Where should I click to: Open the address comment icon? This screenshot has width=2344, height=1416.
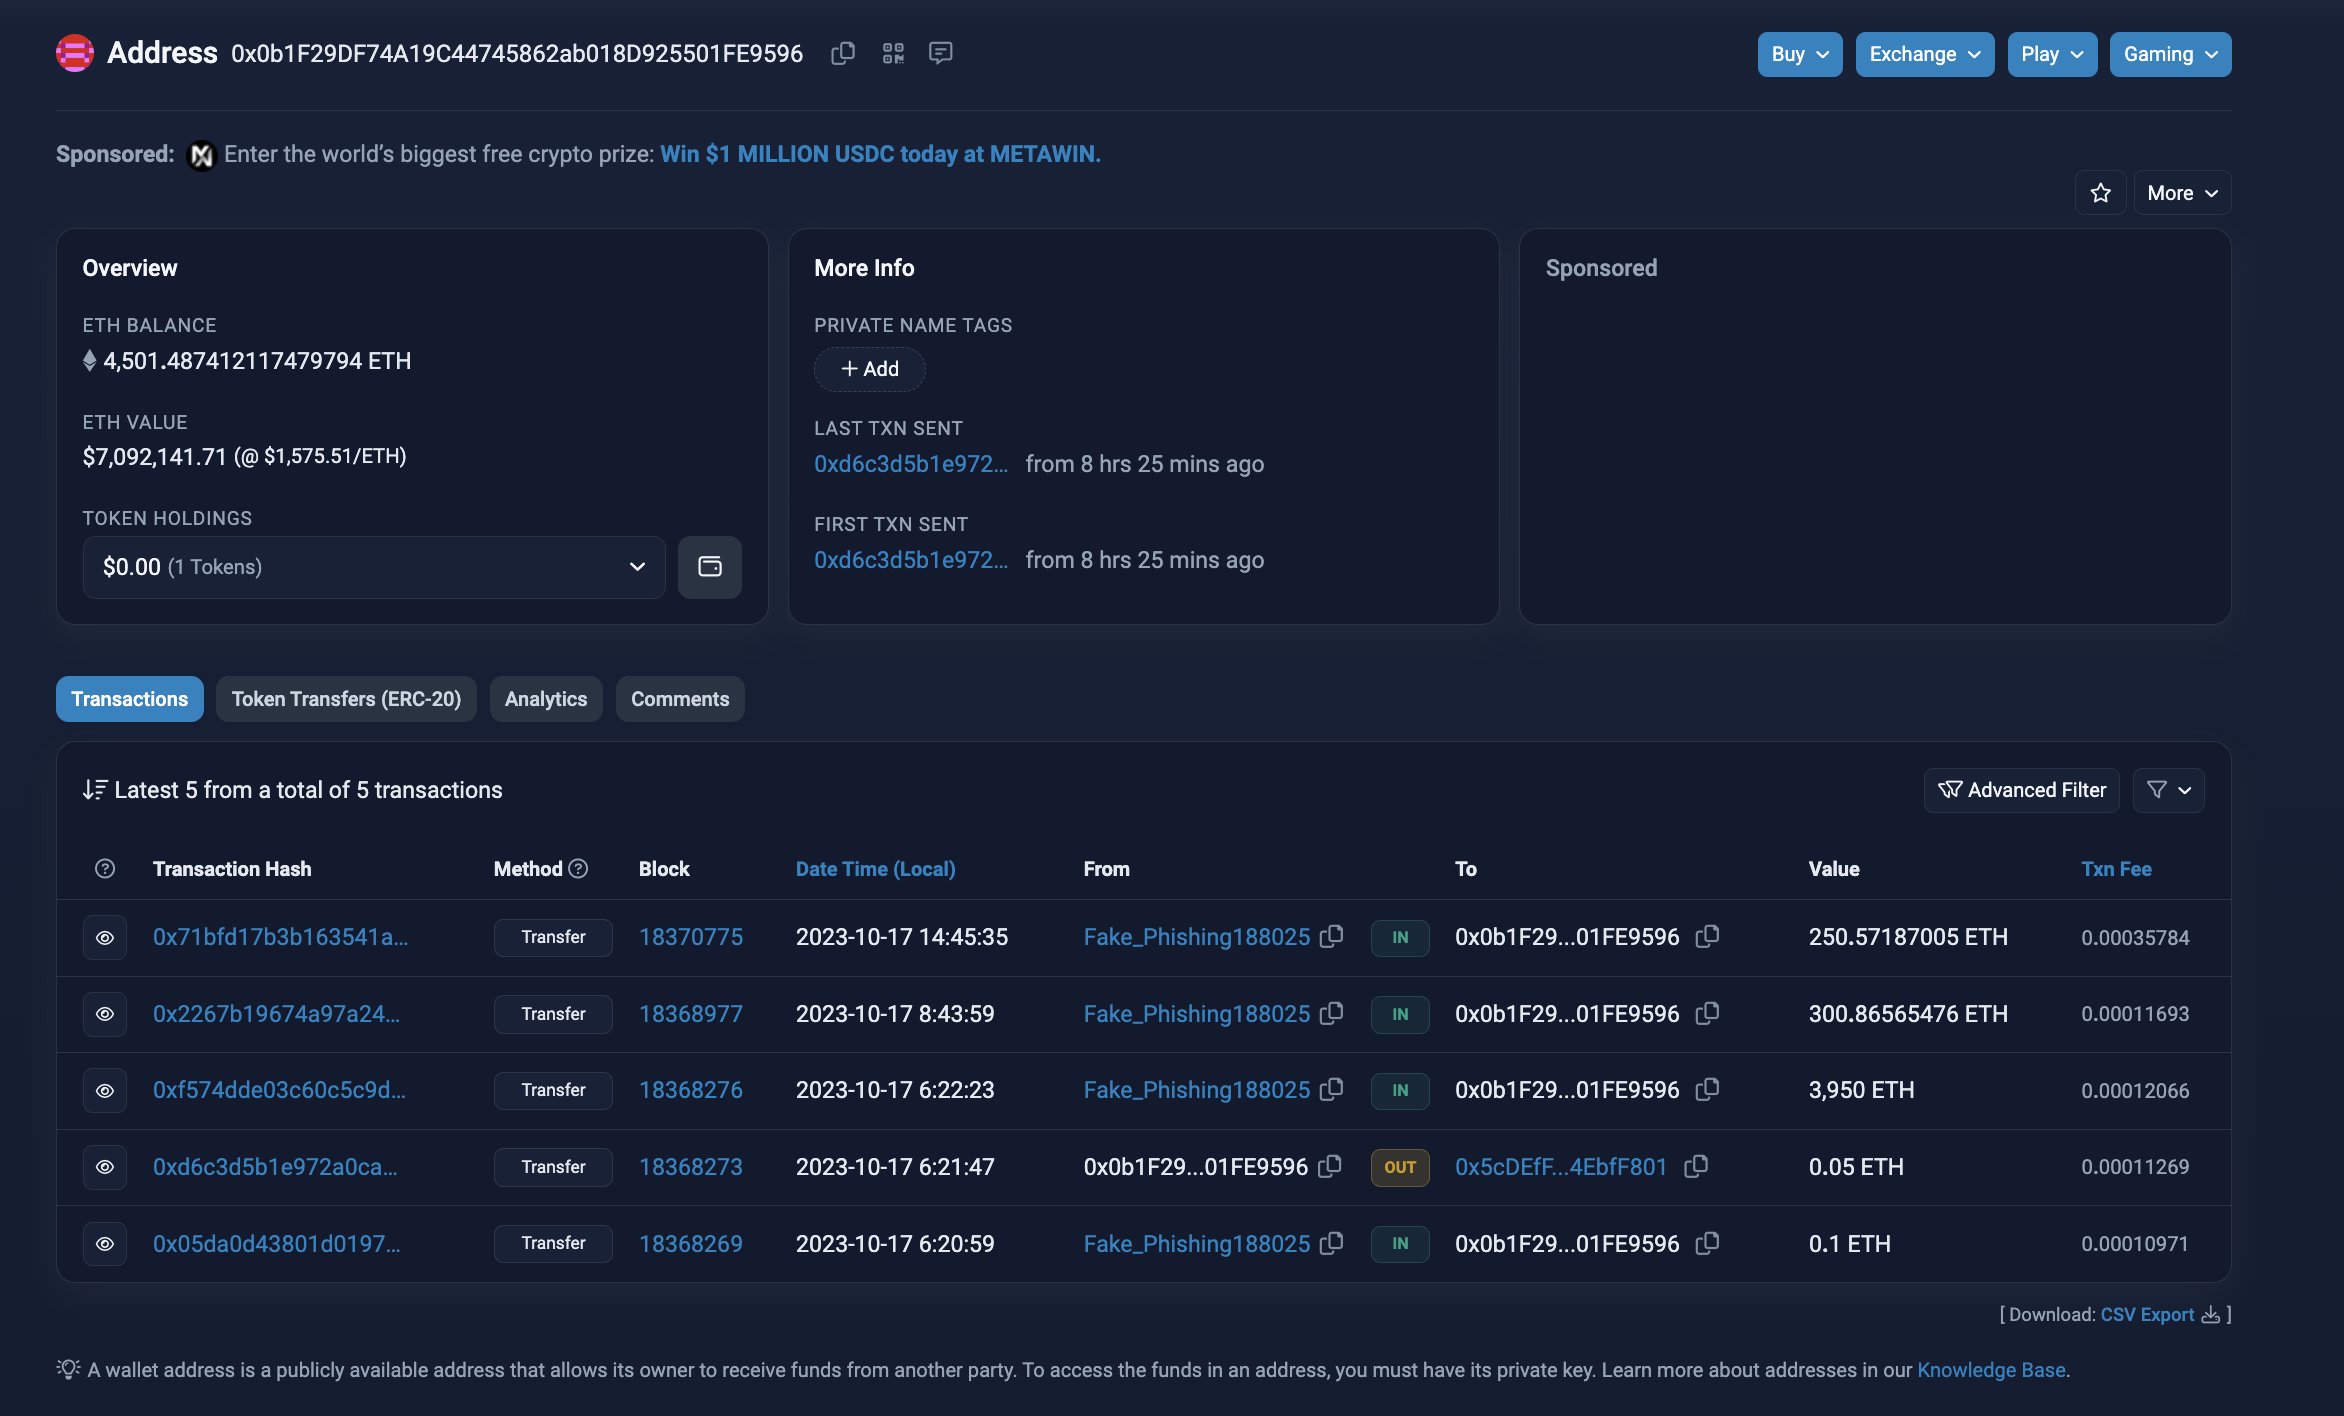pyautogui.click(x=940, y=53)
